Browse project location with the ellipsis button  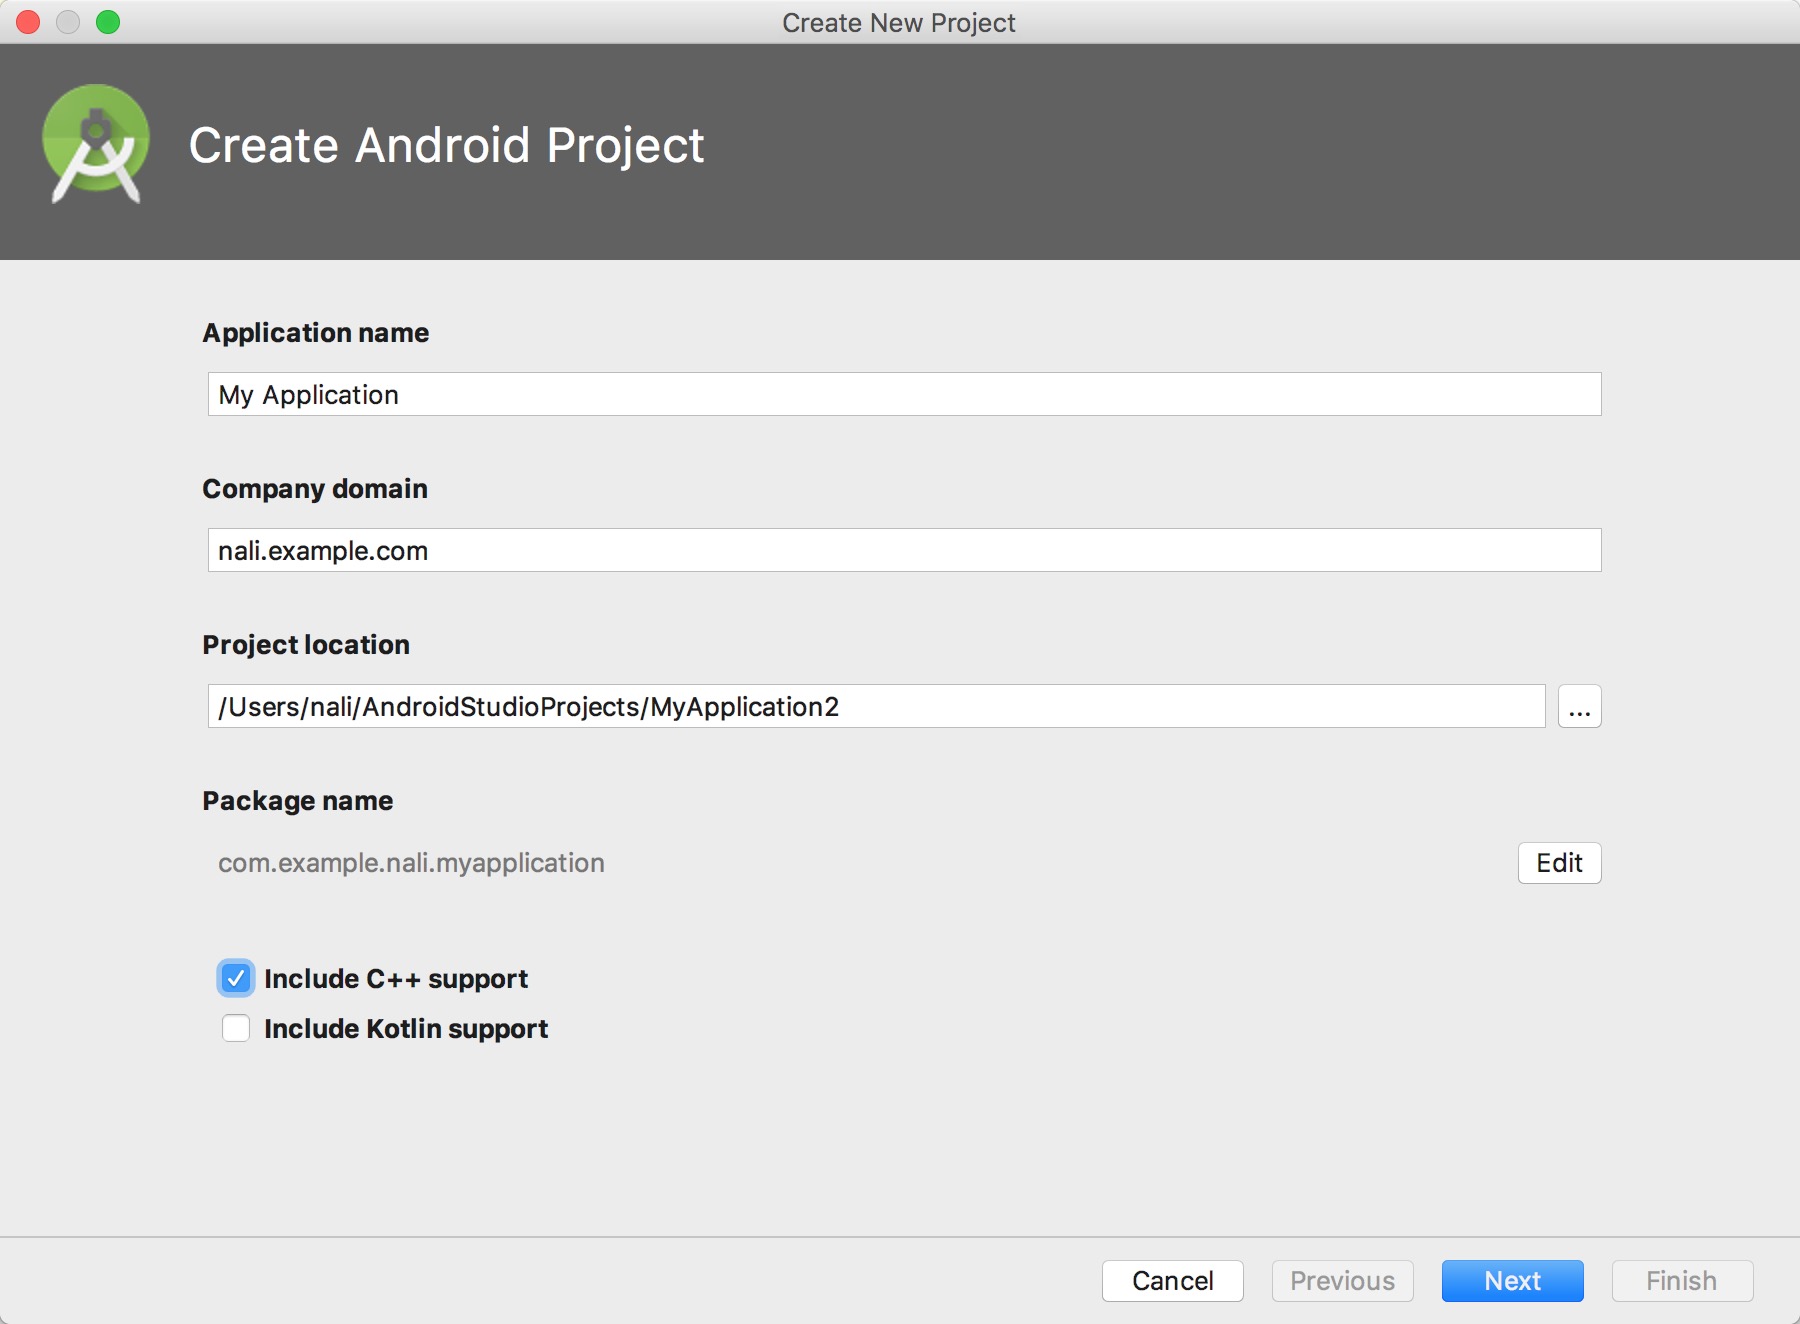(x=1579, y=707)
